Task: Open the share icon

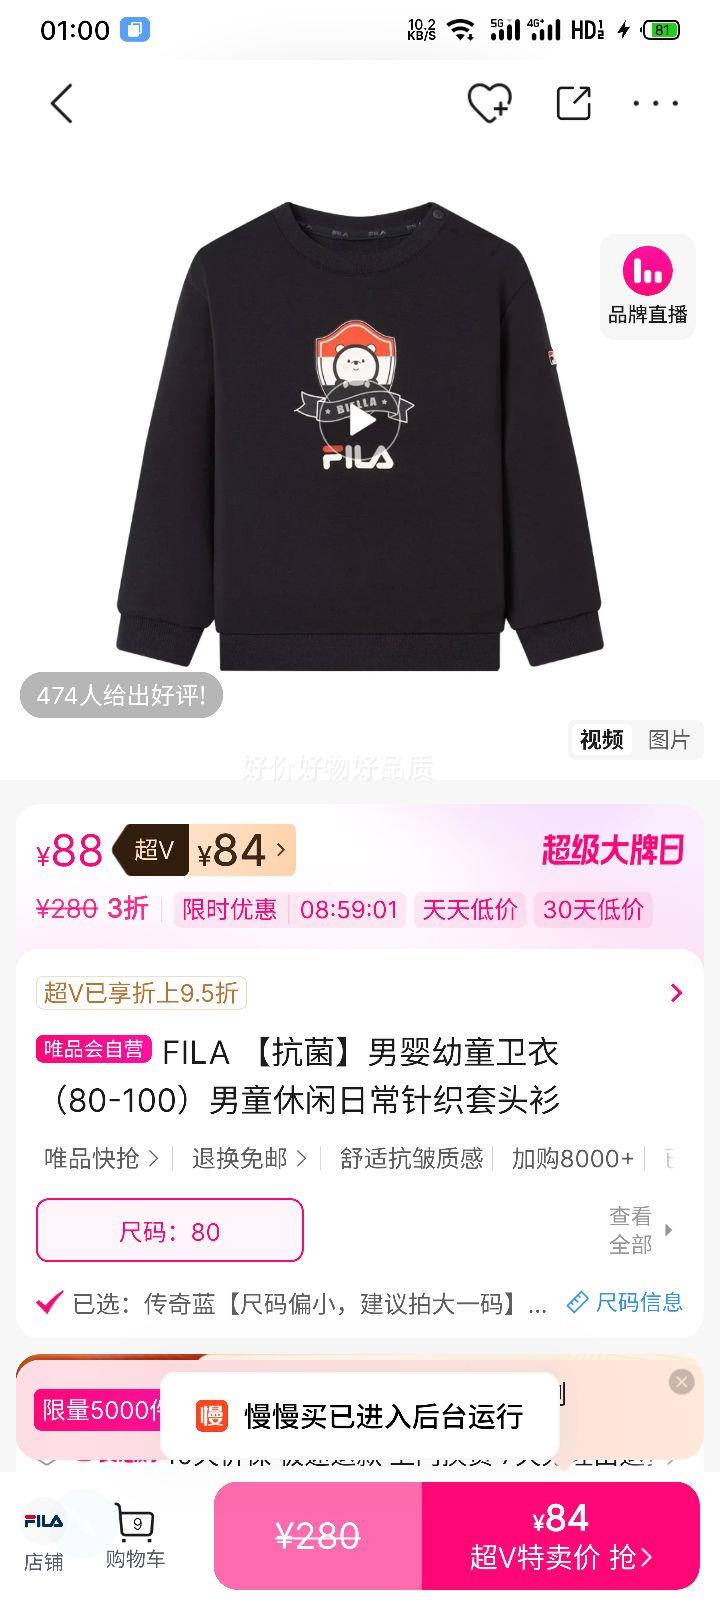Action: (573, 103)
